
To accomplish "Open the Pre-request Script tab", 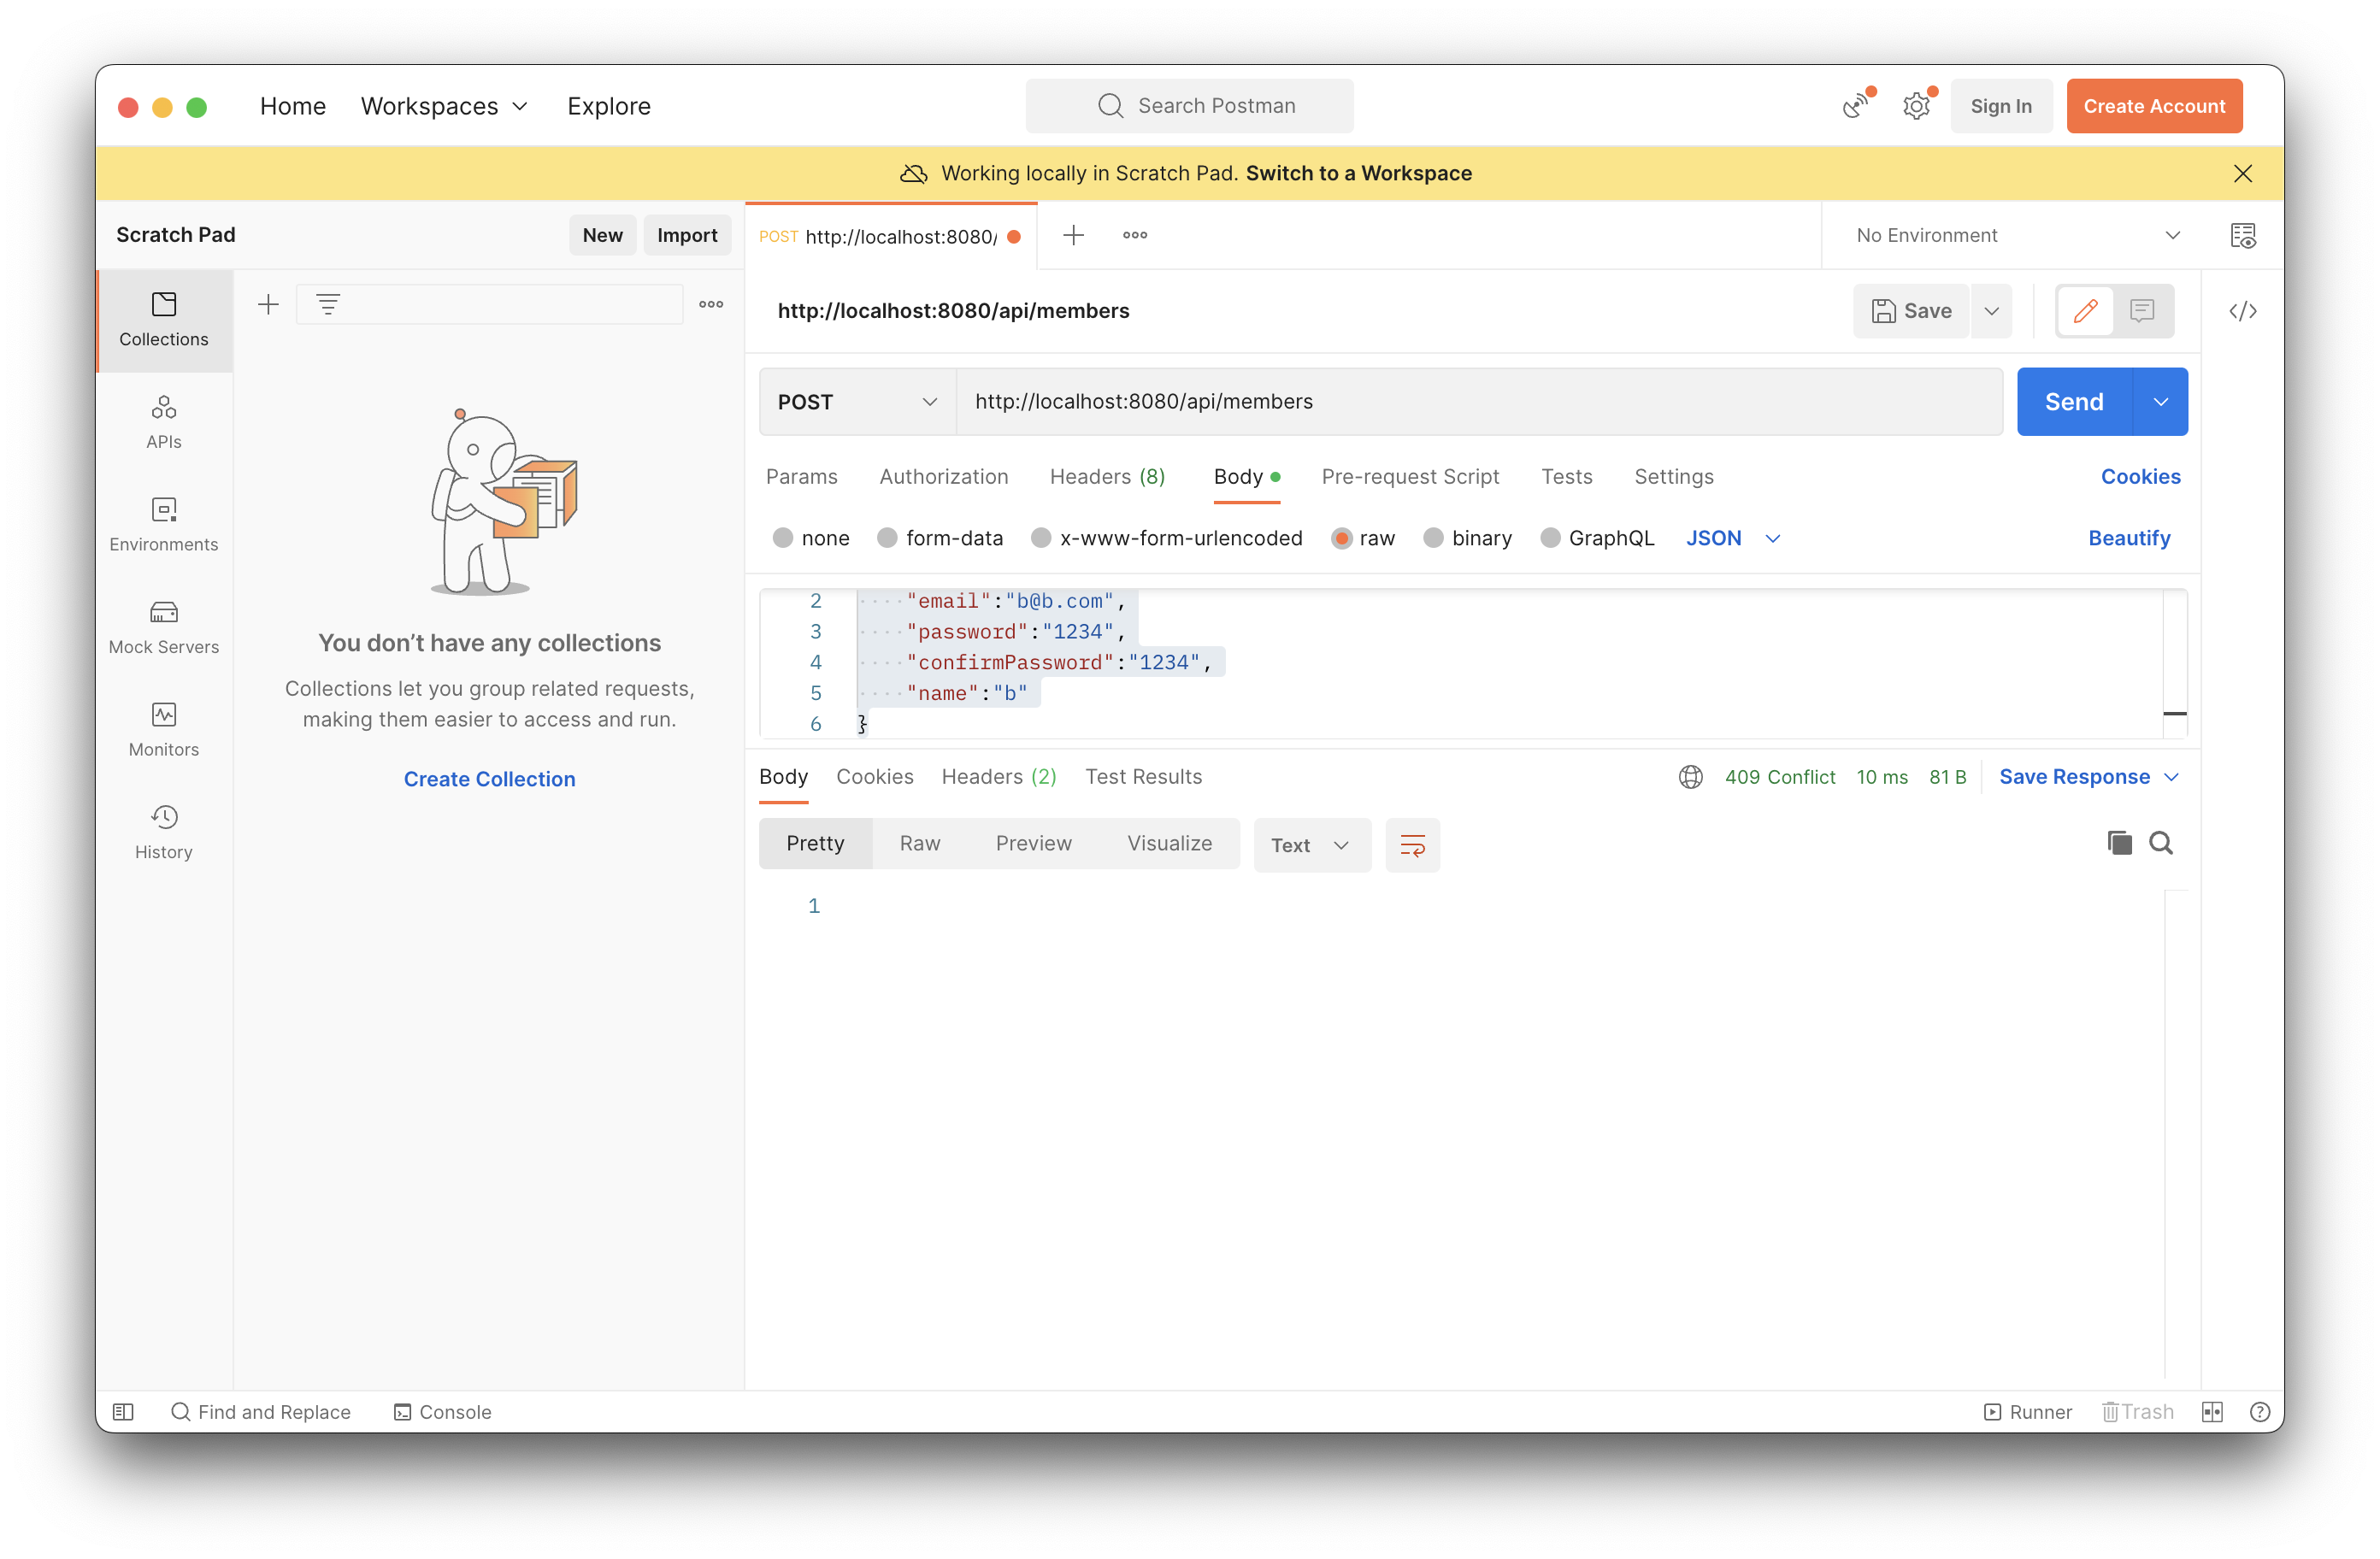I will point(1409,477).
